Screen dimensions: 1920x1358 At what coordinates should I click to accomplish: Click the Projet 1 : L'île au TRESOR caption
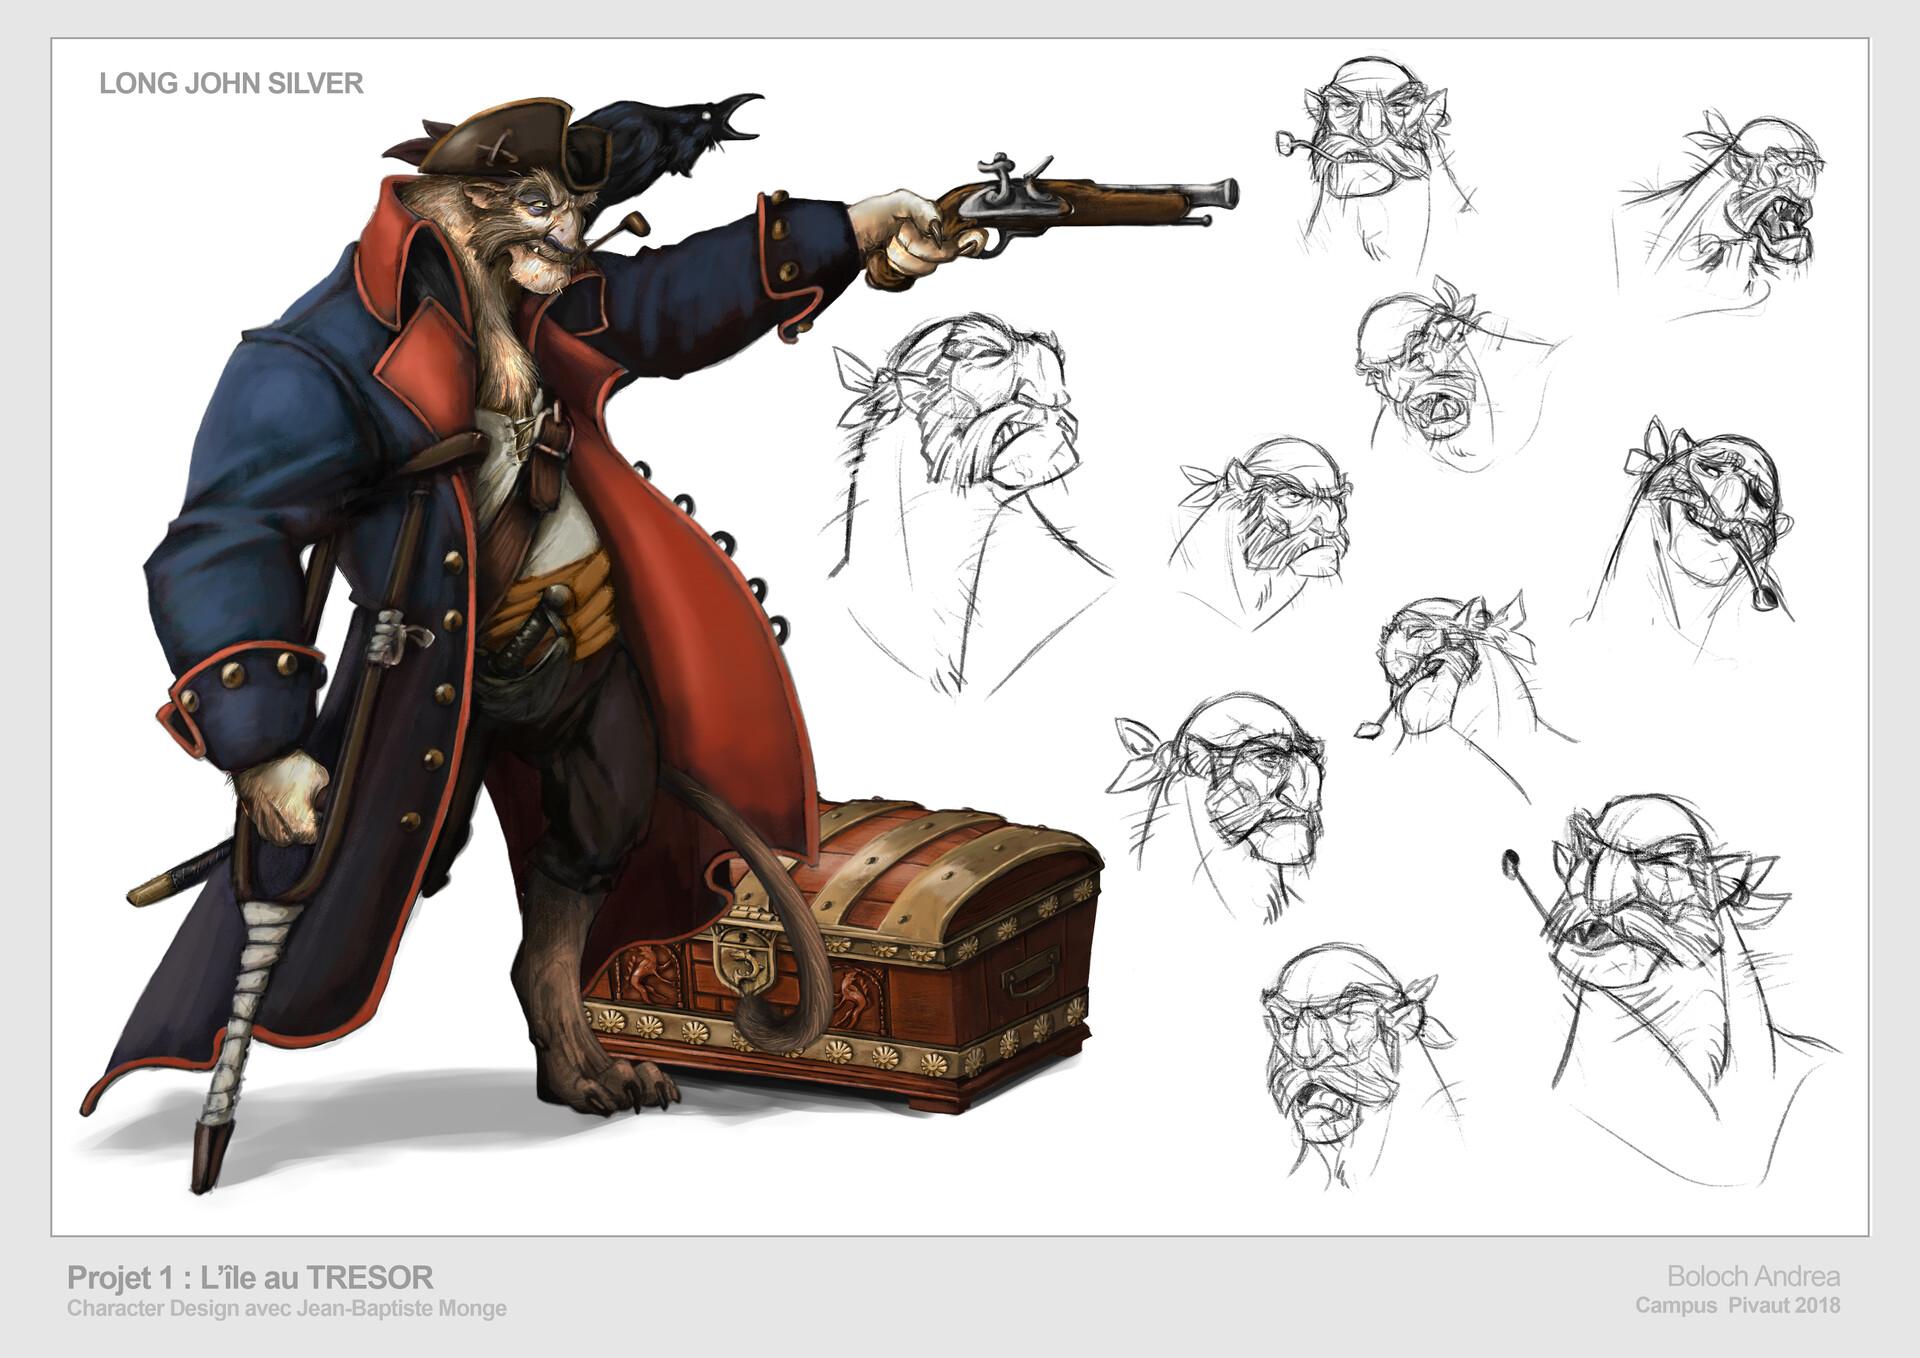(250, 1277)
